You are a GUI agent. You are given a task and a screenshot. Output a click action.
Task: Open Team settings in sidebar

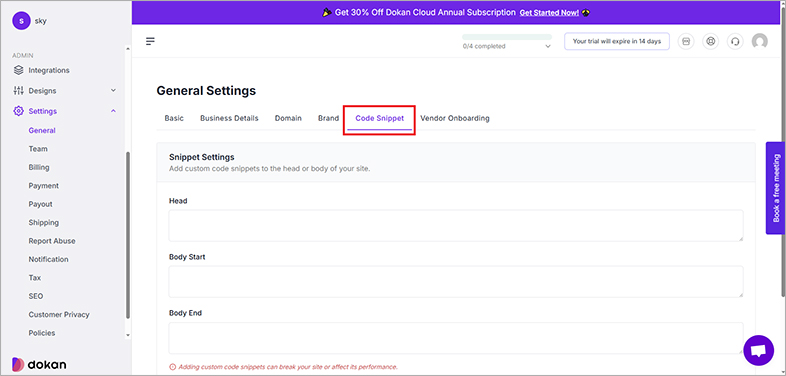point(38,149)
